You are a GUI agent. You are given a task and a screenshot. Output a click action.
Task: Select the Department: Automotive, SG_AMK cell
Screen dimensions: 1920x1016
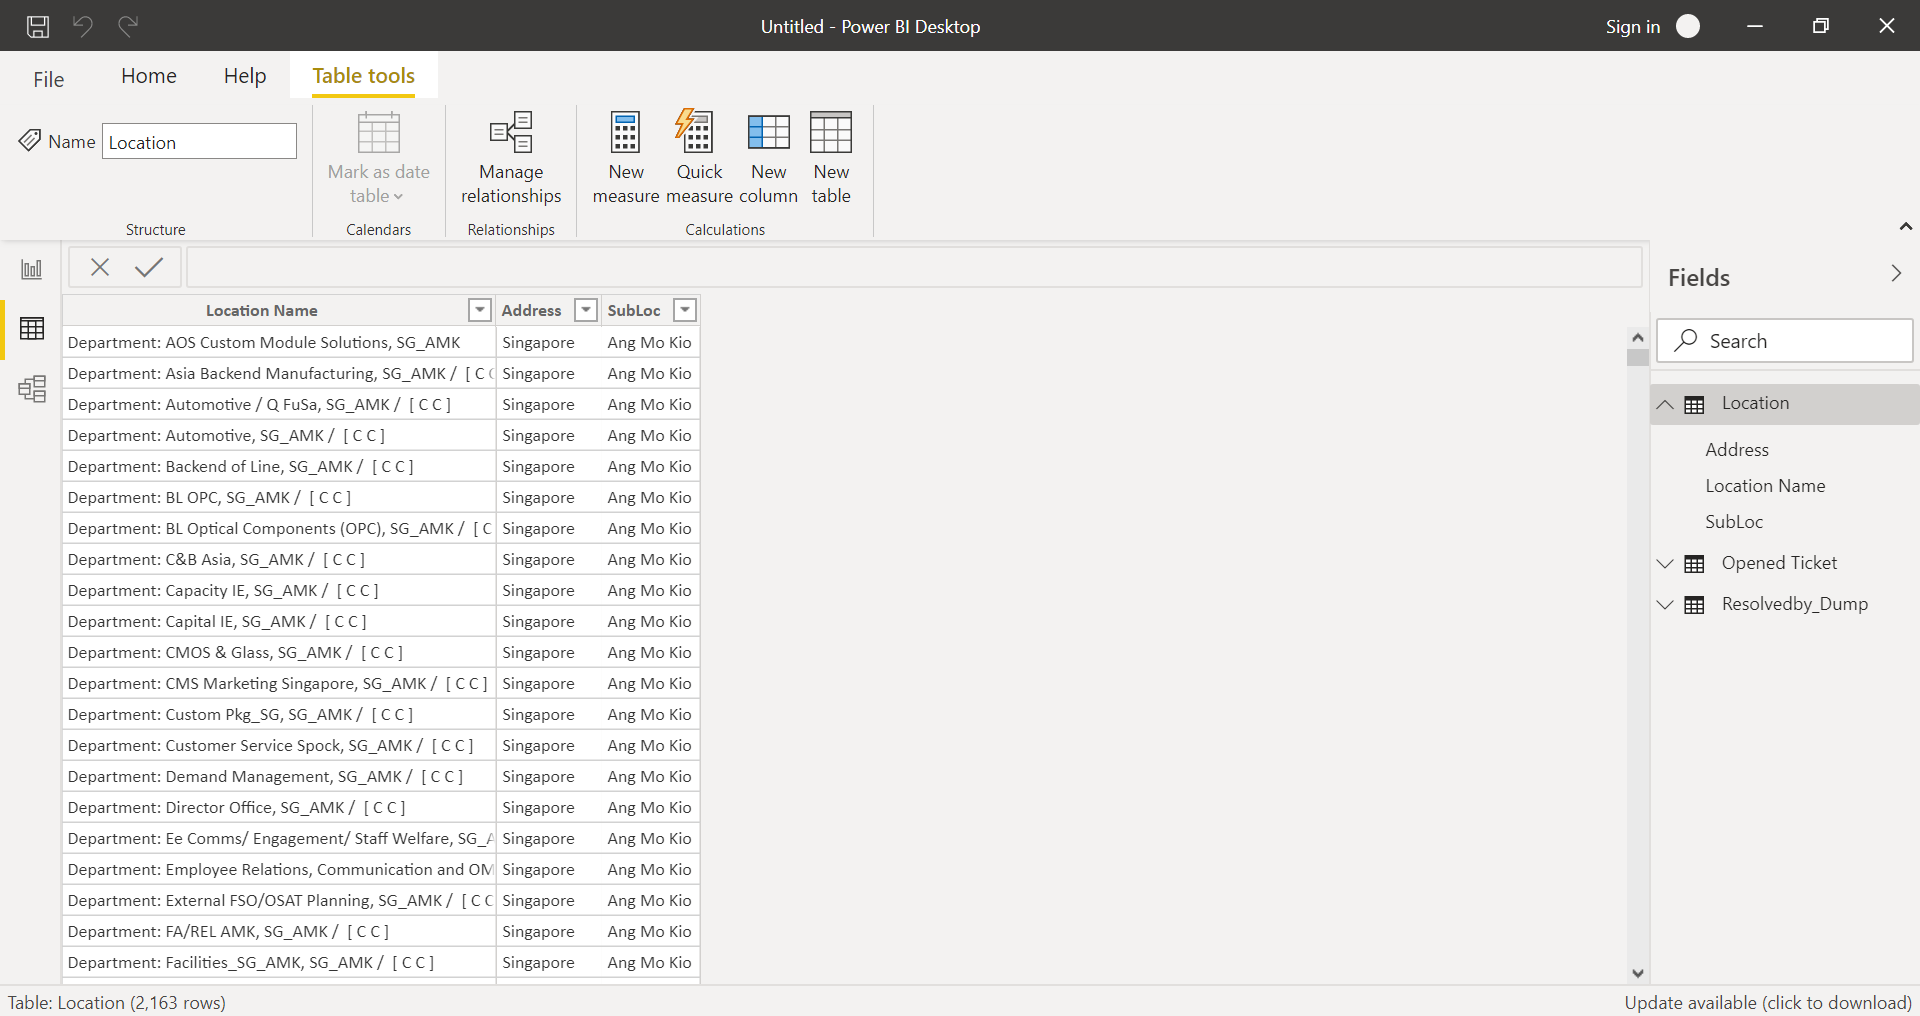pos(279,436)
